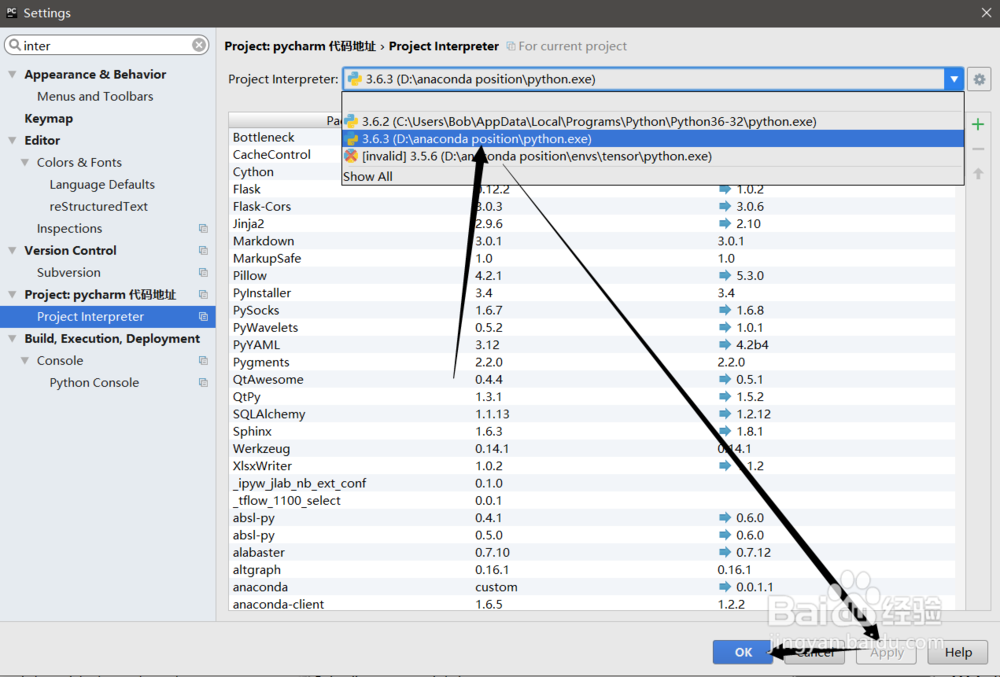
Task: Click into the settings search field
Action: coord(107,45)
